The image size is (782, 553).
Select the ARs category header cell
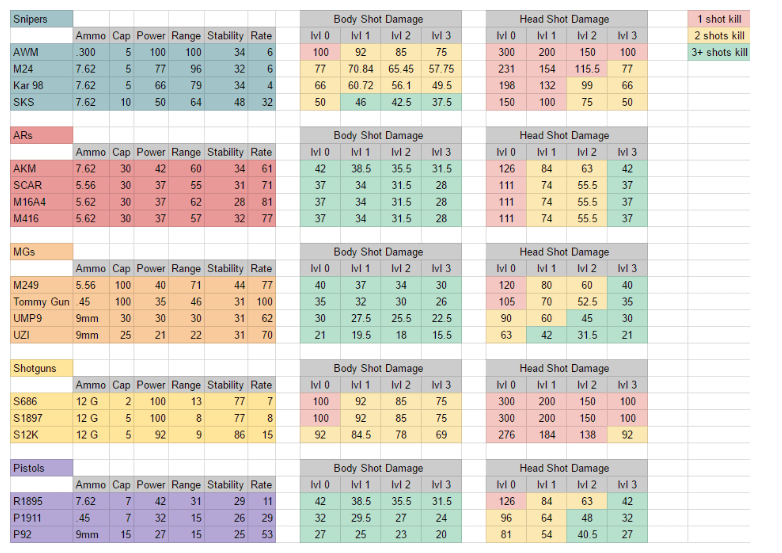point(41,135)
